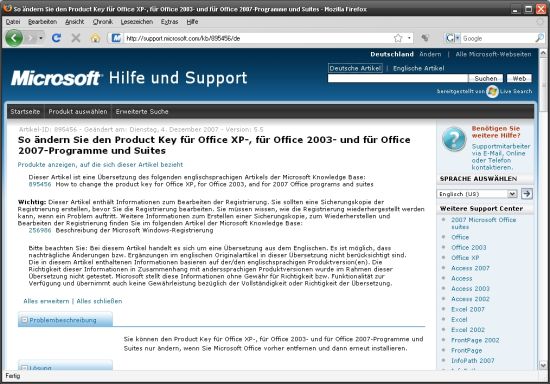The height and width of the screenshot is (384, 550).
Task: Open the Excel 2007 support center link
Action: coord(468,309)
